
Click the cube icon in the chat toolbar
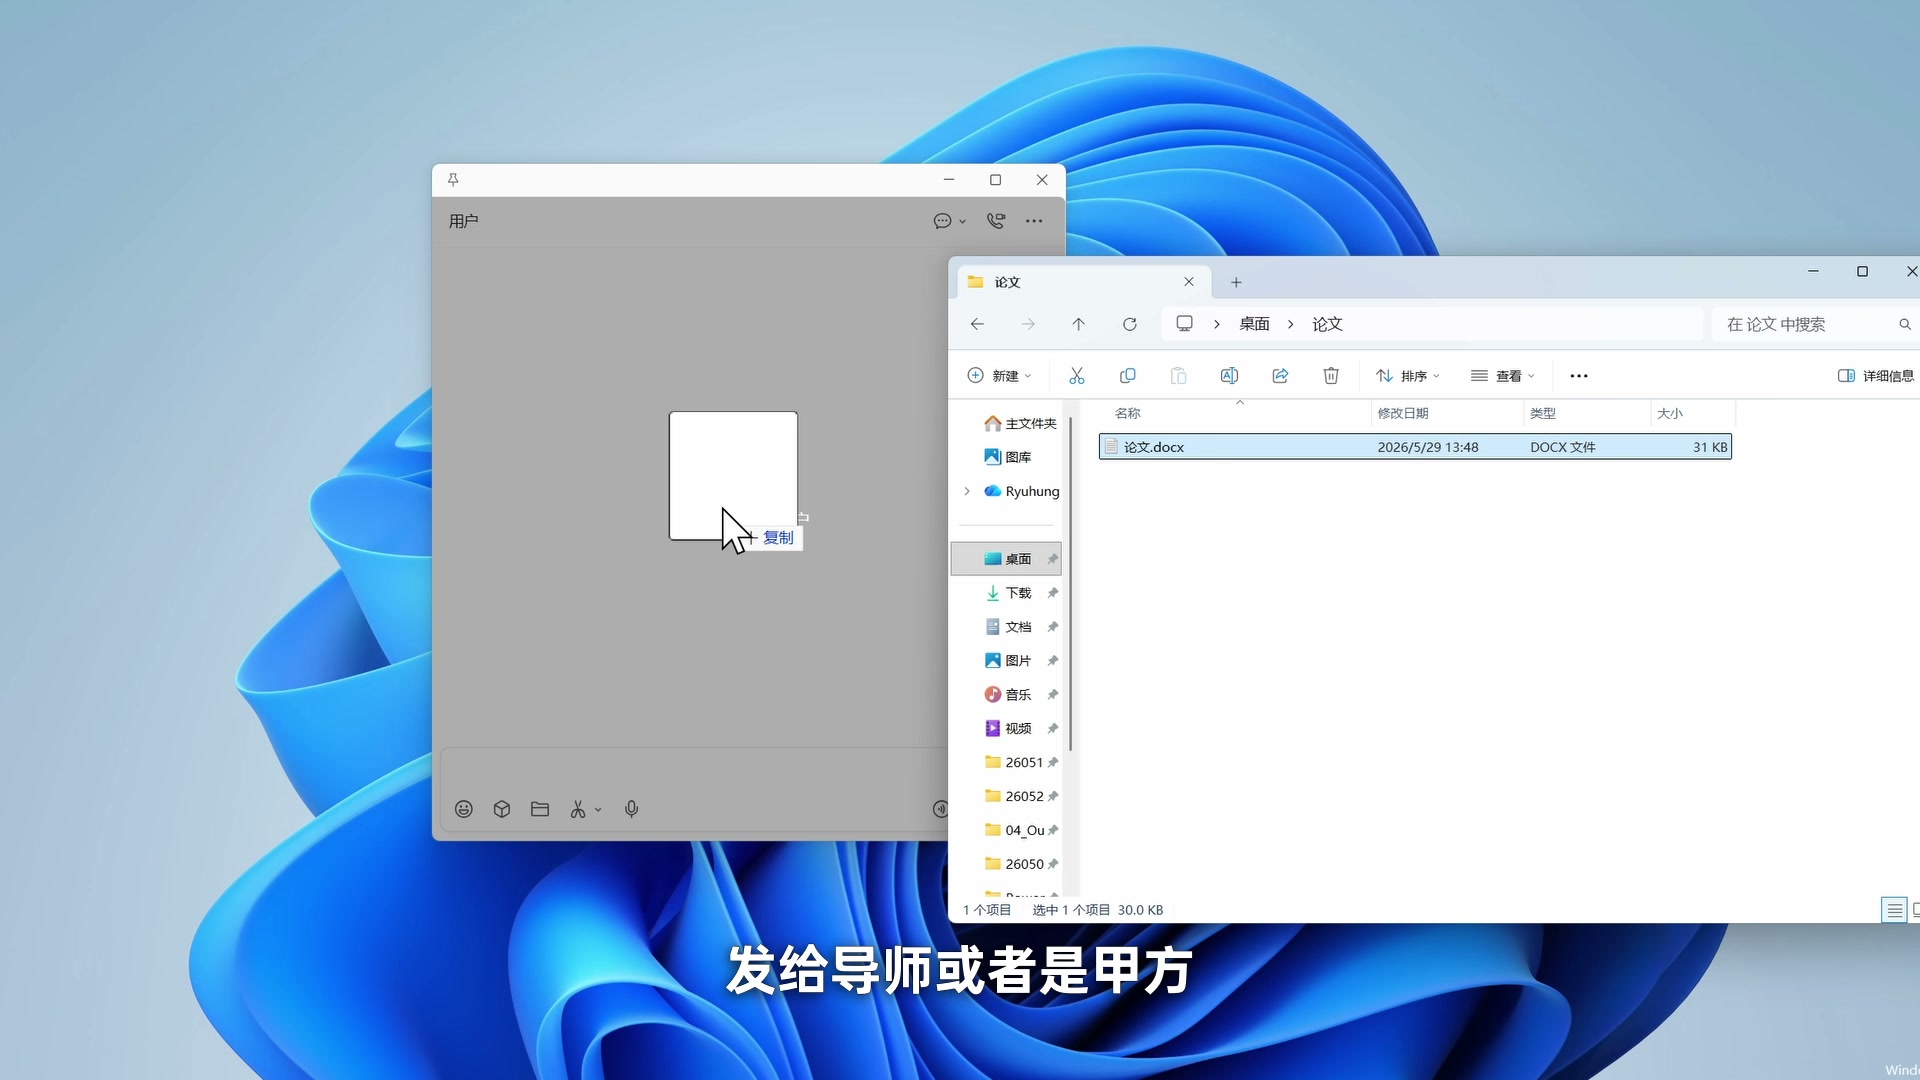(502, 809)
